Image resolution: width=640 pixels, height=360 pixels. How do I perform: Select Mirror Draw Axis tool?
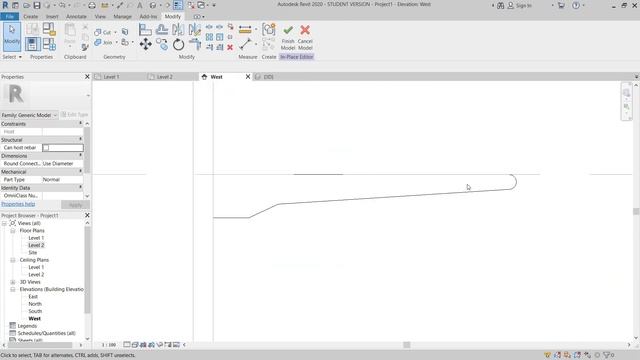[195, 29]
